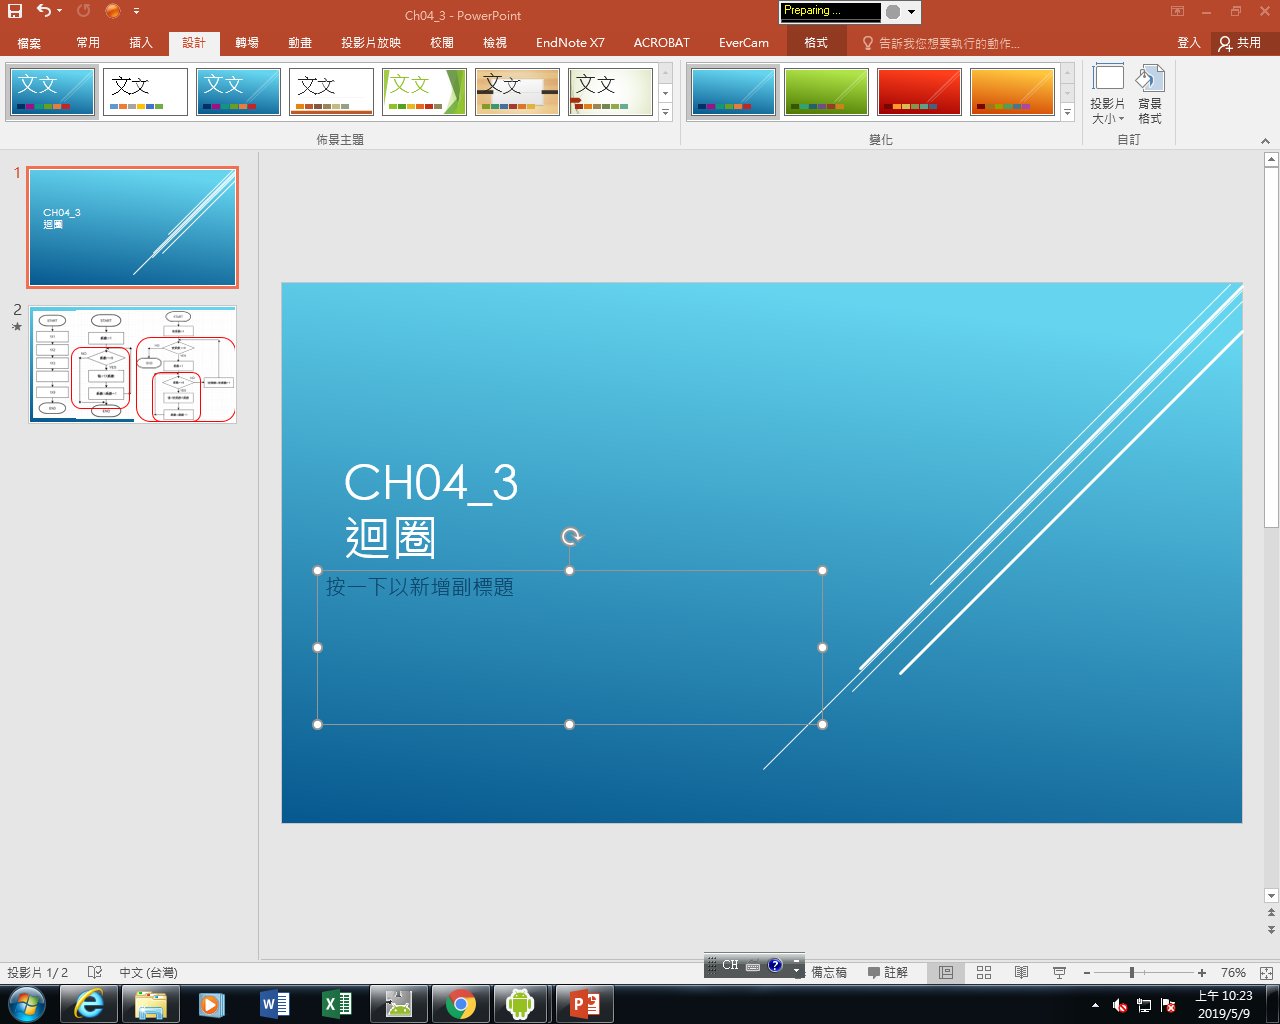Click the greyed Redo icon
The width and height of the screenshot is (1280, 1024).
[x=83, y=11]
